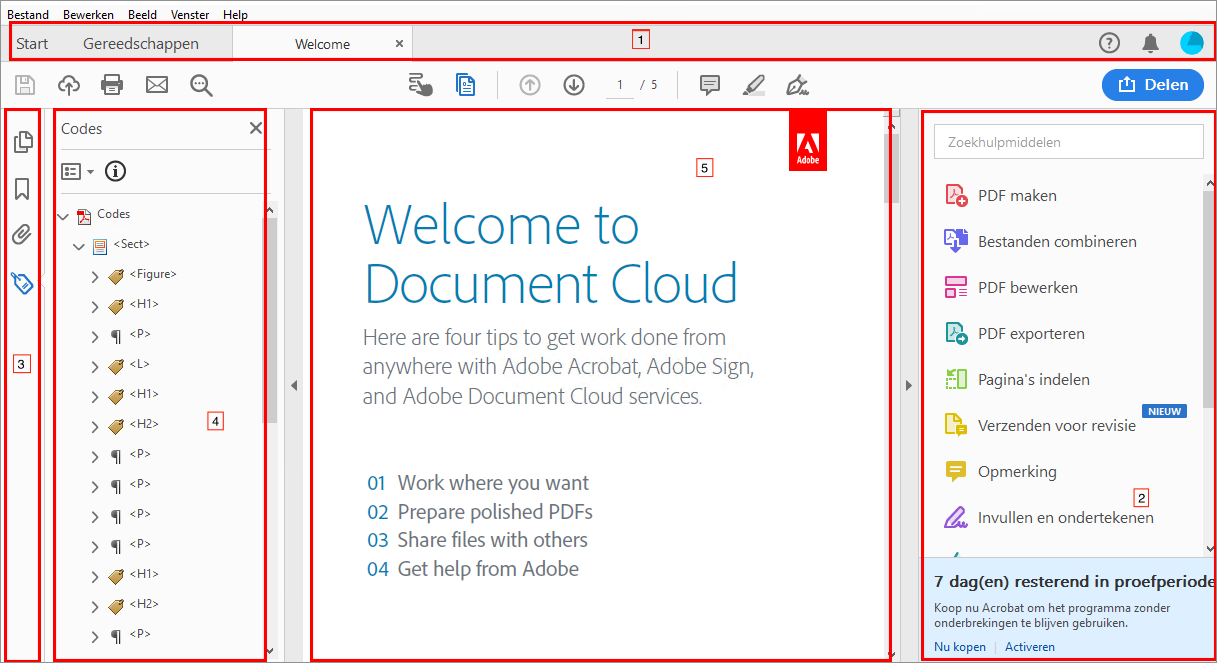Show the attachments panel via paperclip icon
The height and width of the screenshot is (663, 1217).
click(21, 234)
